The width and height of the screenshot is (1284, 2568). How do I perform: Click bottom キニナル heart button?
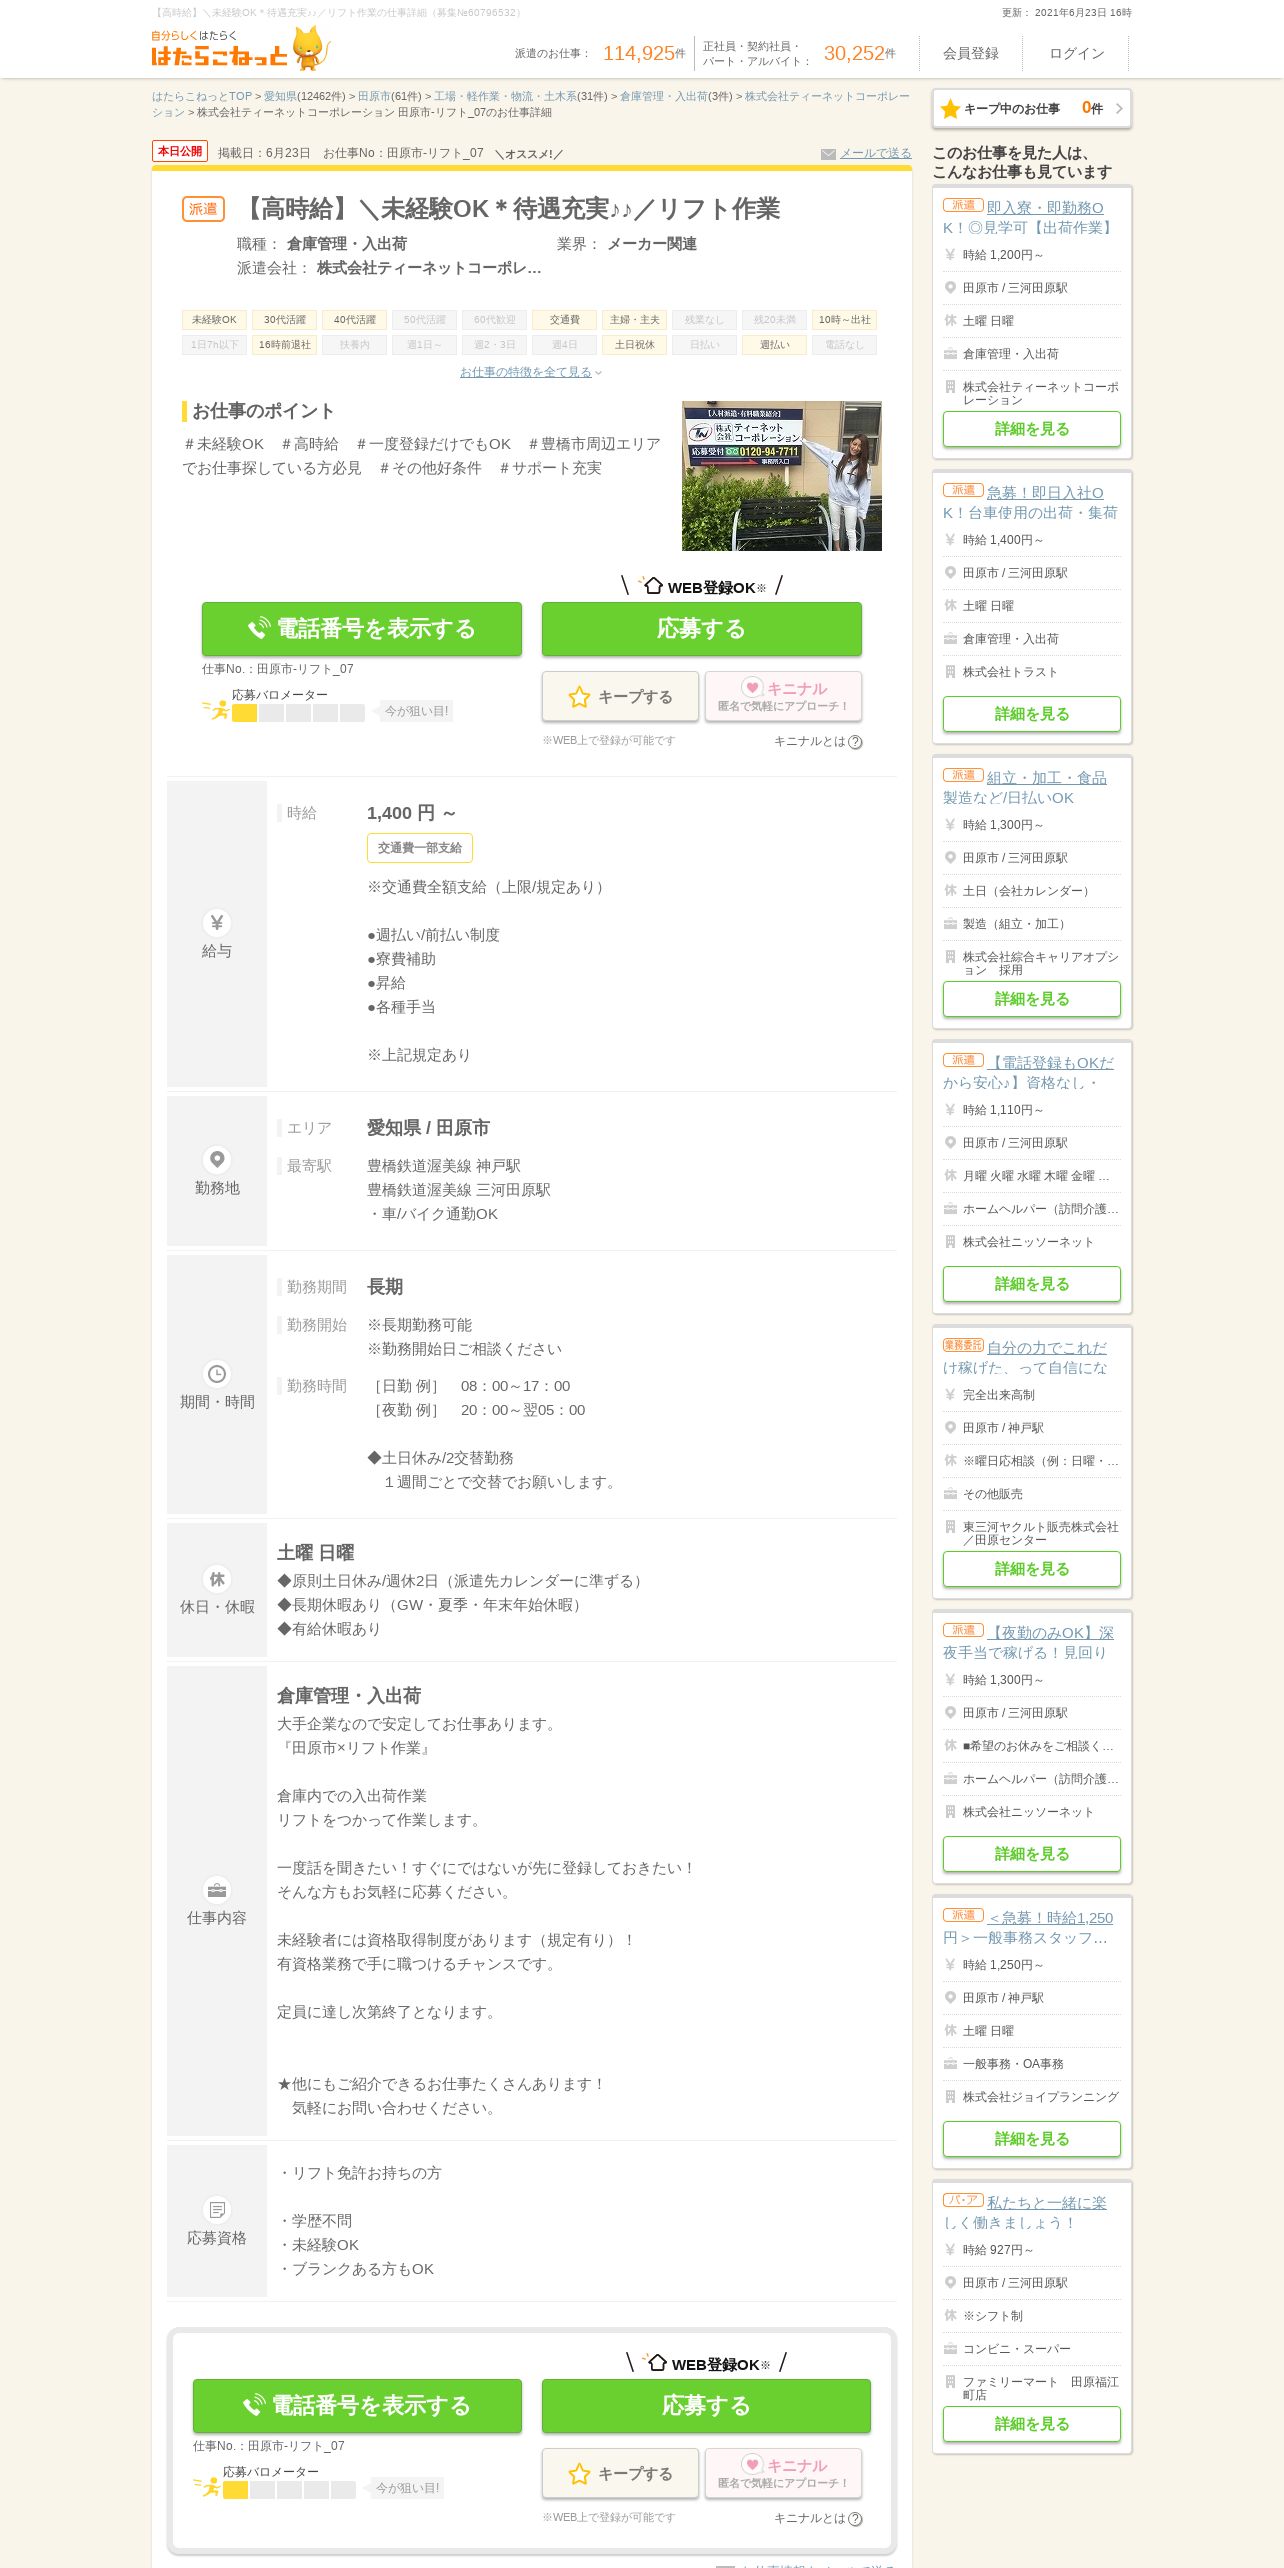click(783, 2473)
